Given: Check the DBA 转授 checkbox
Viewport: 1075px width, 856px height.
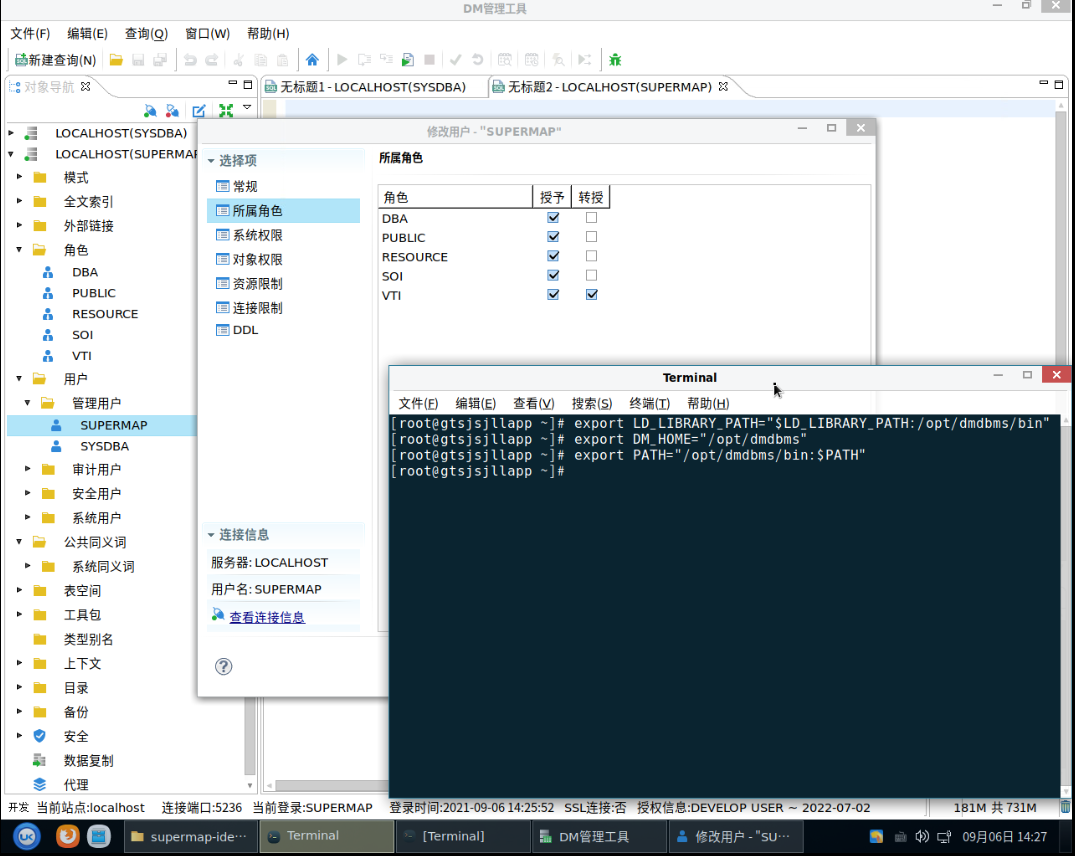Looking at the screenshot, I should point(592,217).
